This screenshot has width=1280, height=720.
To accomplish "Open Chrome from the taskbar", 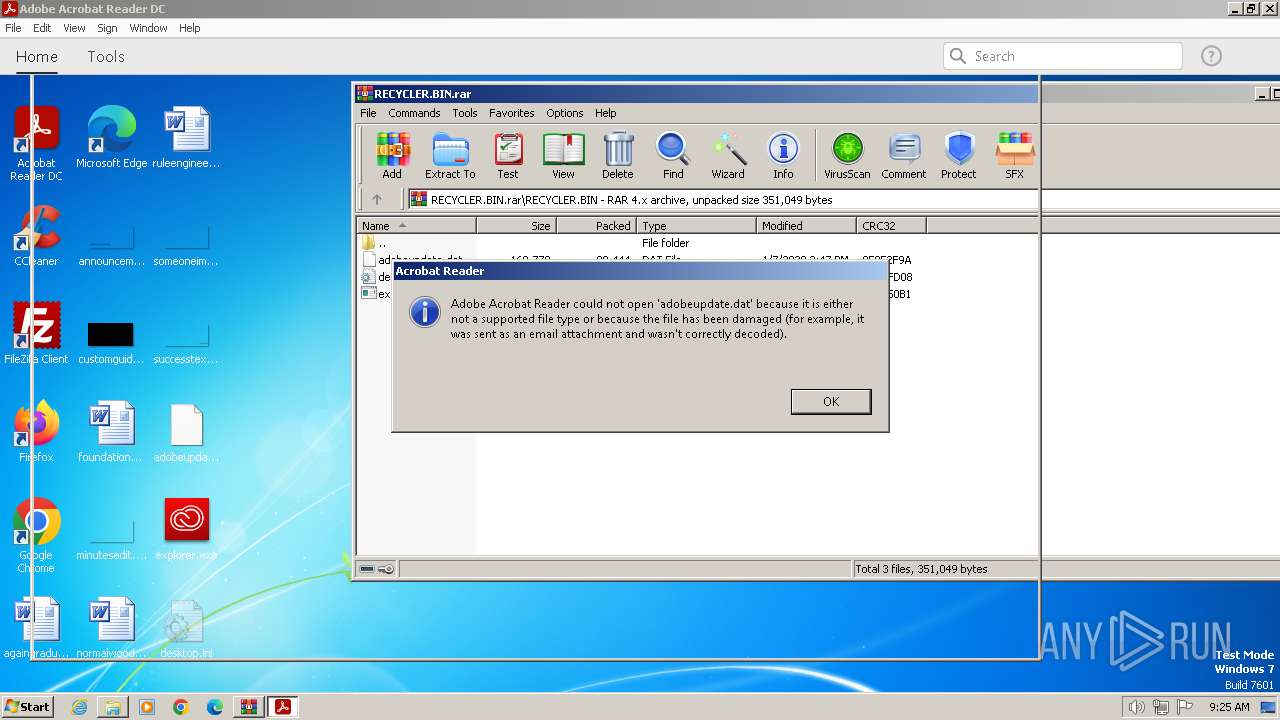I will (181, 707).
